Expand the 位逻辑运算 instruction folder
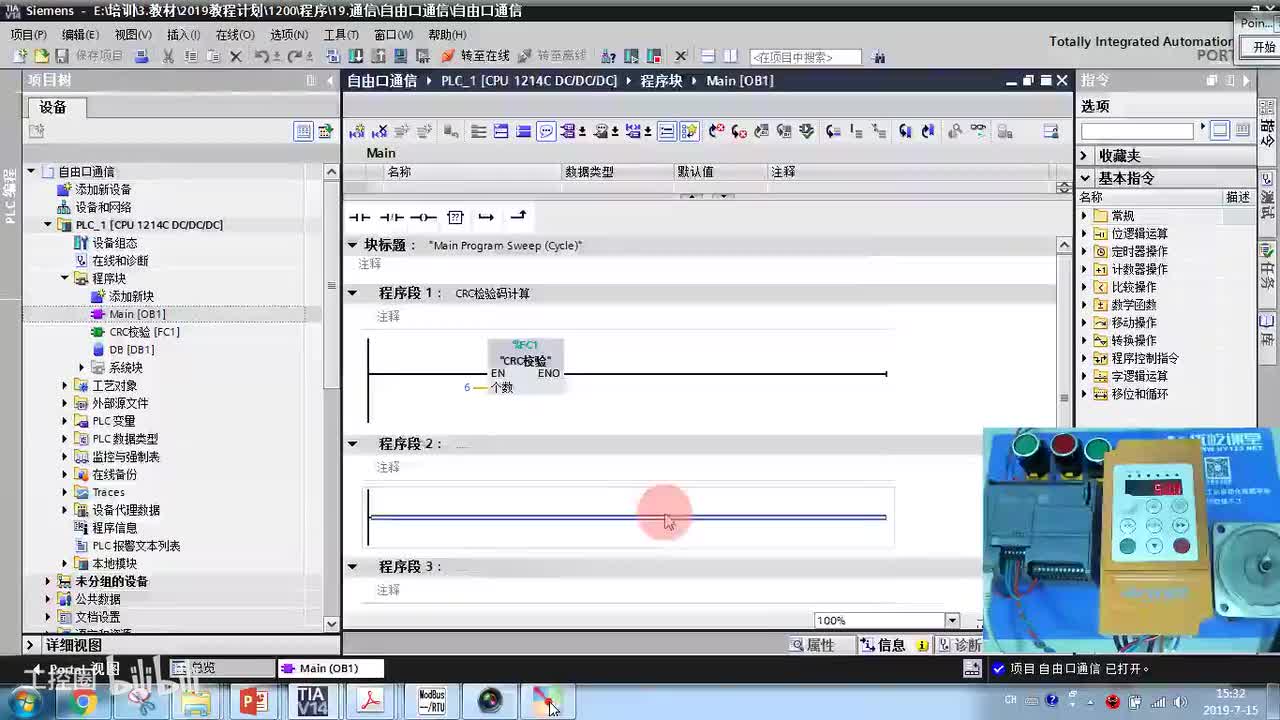This screenshot has width=1280, height=720. [1084, 234]
